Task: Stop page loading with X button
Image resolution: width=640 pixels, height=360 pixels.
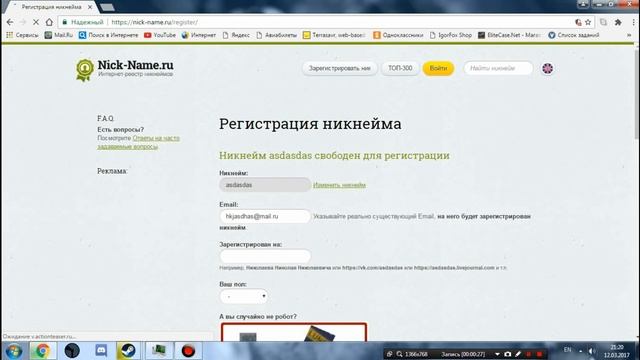Action: [x=36, y=22]
